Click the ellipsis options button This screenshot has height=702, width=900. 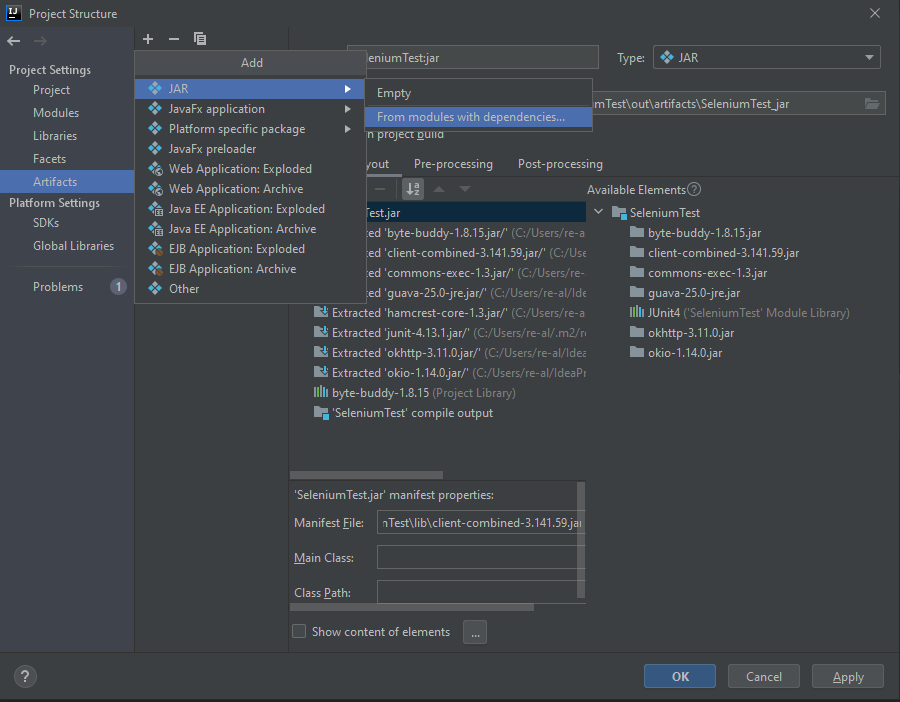(x=475, y=632)
